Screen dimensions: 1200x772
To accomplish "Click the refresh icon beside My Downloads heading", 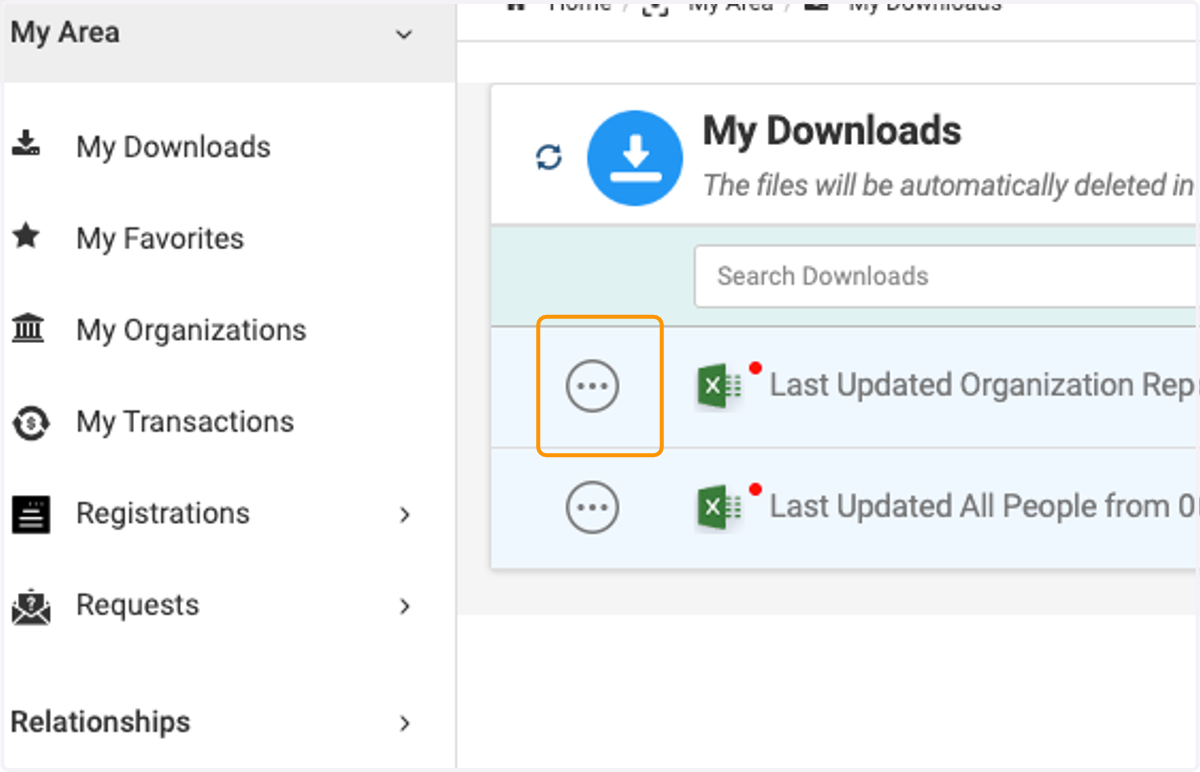I will point(549,157).
